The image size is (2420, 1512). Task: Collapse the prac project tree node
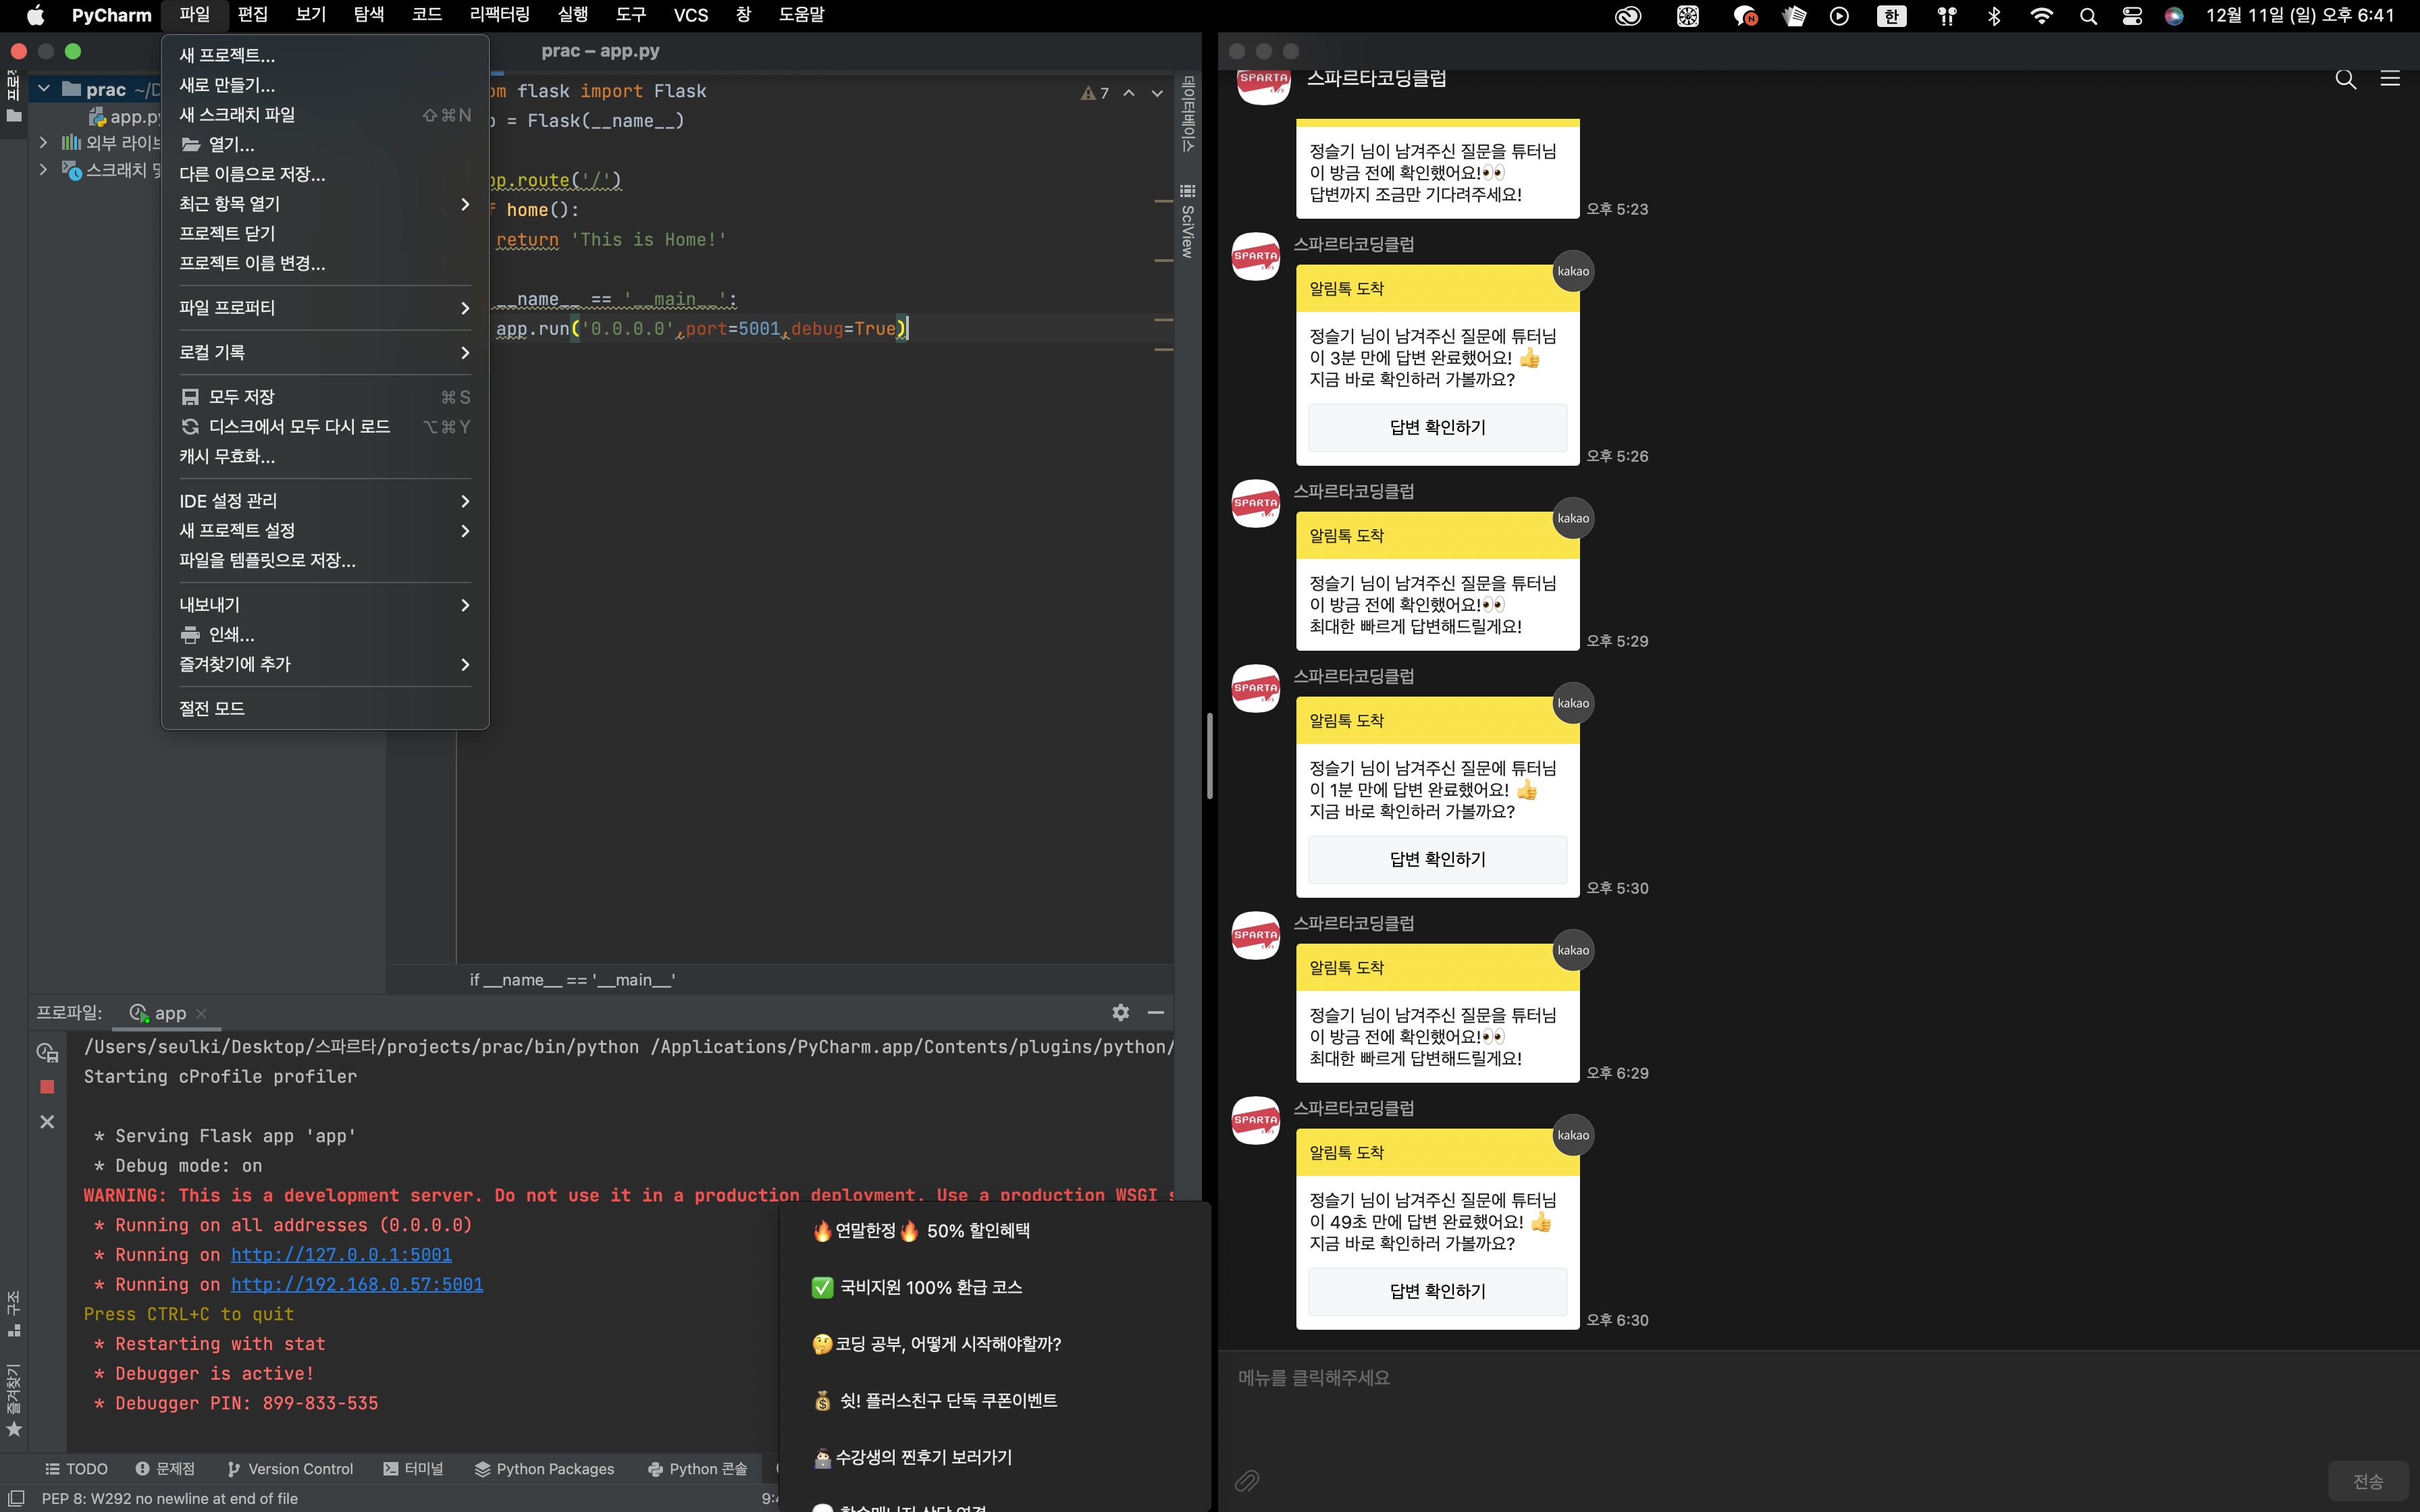pyautogui.click(x=44, y=89)
